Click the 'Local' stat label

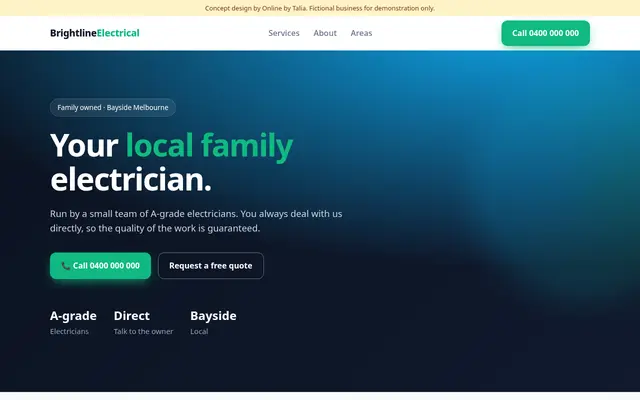click(x=199, y=331)
